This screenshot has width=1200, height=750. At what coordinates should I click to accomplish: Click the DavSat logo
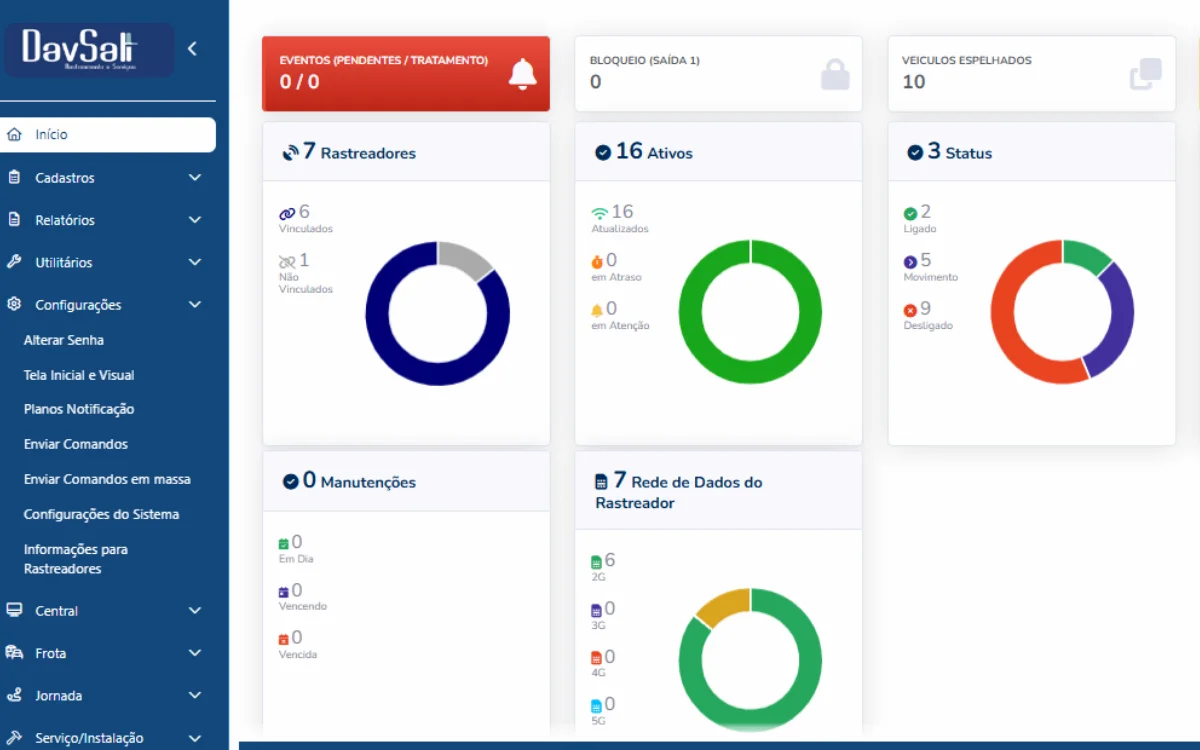(x=89, y=49)
